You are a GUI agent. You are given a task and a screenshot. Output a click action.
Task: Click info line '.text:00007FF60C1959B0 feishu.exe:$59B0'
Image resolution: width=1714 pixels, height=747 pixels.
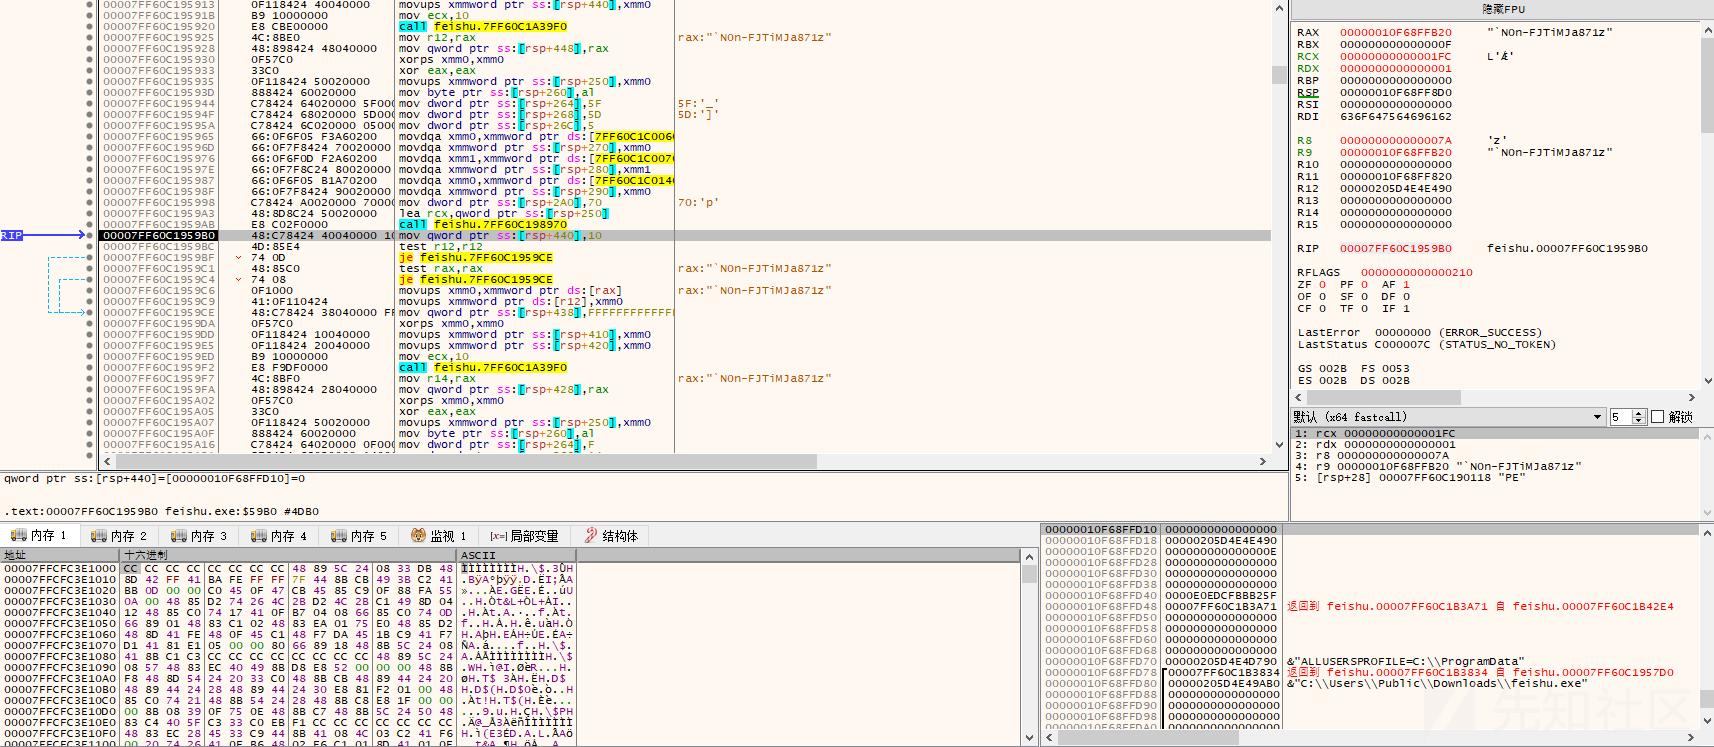tap(161, 512)
